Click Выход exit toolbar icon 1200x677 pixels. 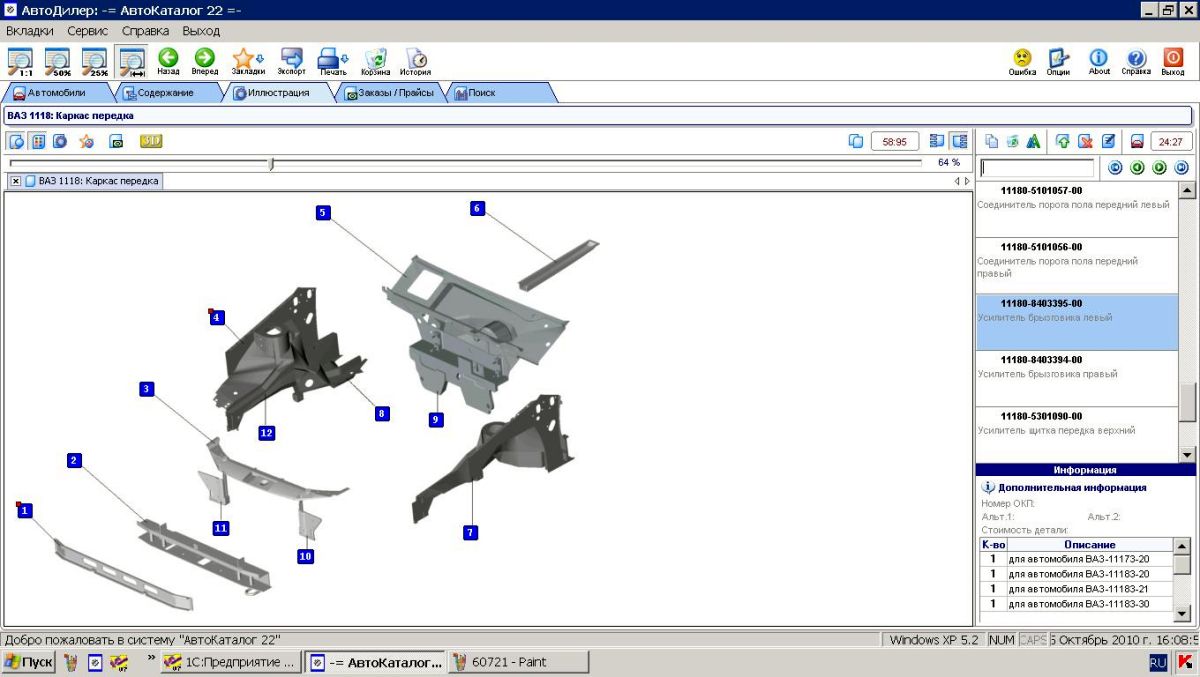(x=1174, y=62)
